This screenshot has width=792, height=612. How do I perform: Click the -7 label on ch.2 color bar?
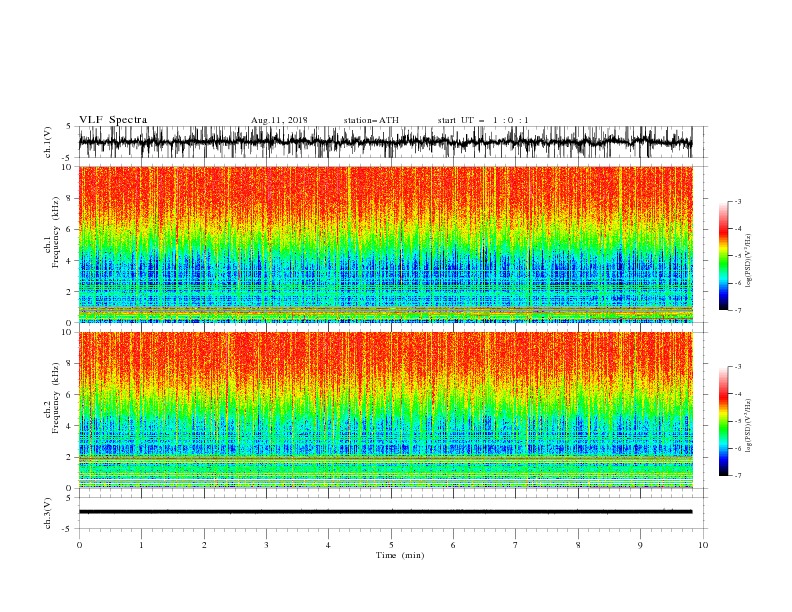tap(738, 476)
